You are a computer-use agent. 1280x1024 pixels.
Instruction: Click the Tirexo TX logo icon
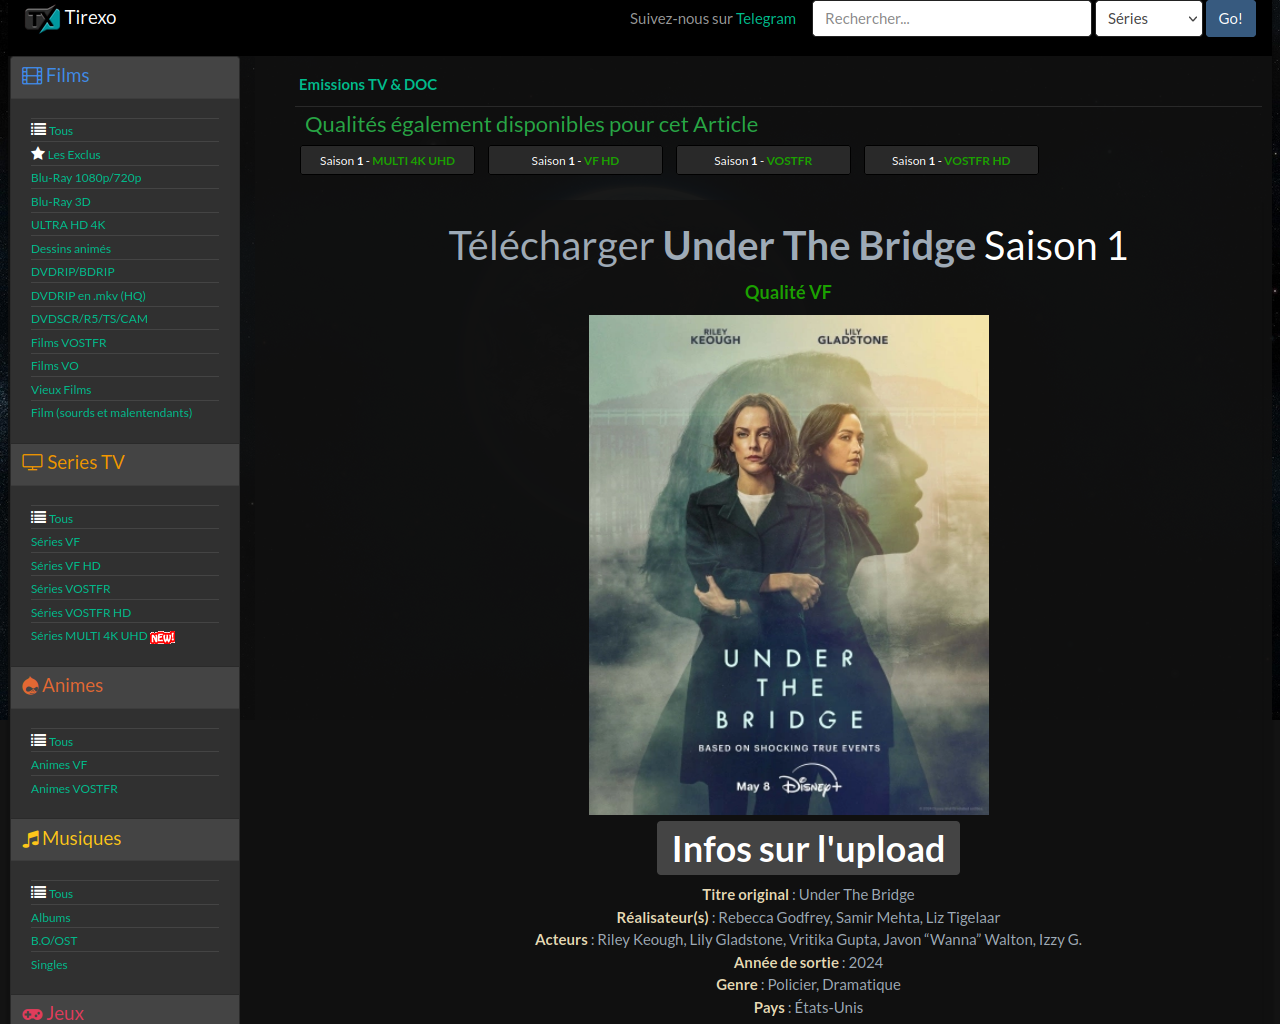[x=42, y=18]
